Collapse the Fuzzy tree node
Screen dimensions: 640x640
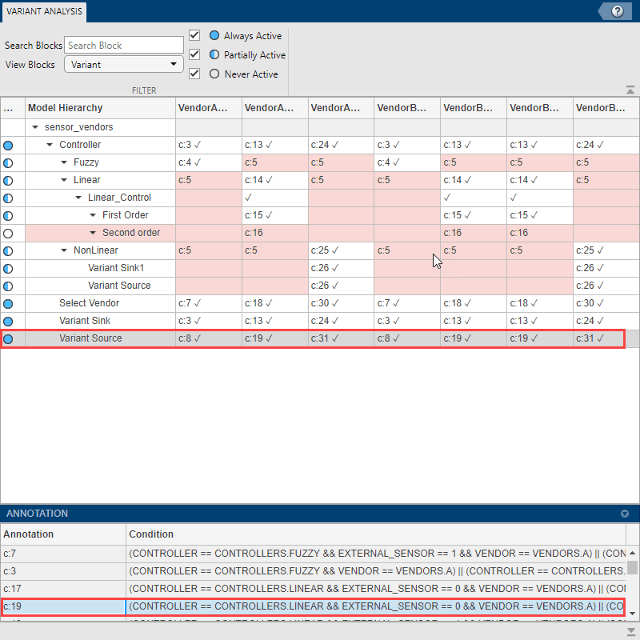tap(64, 162)
